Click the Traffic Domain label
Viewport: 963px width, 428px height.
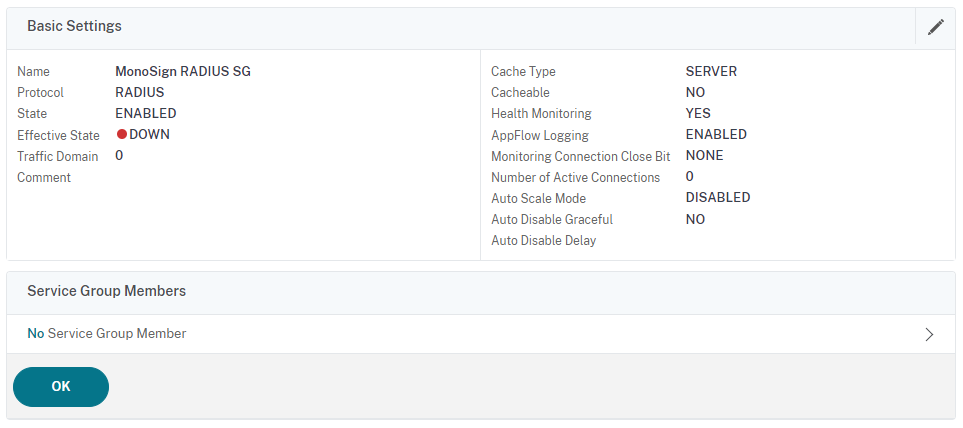point(58,157)
